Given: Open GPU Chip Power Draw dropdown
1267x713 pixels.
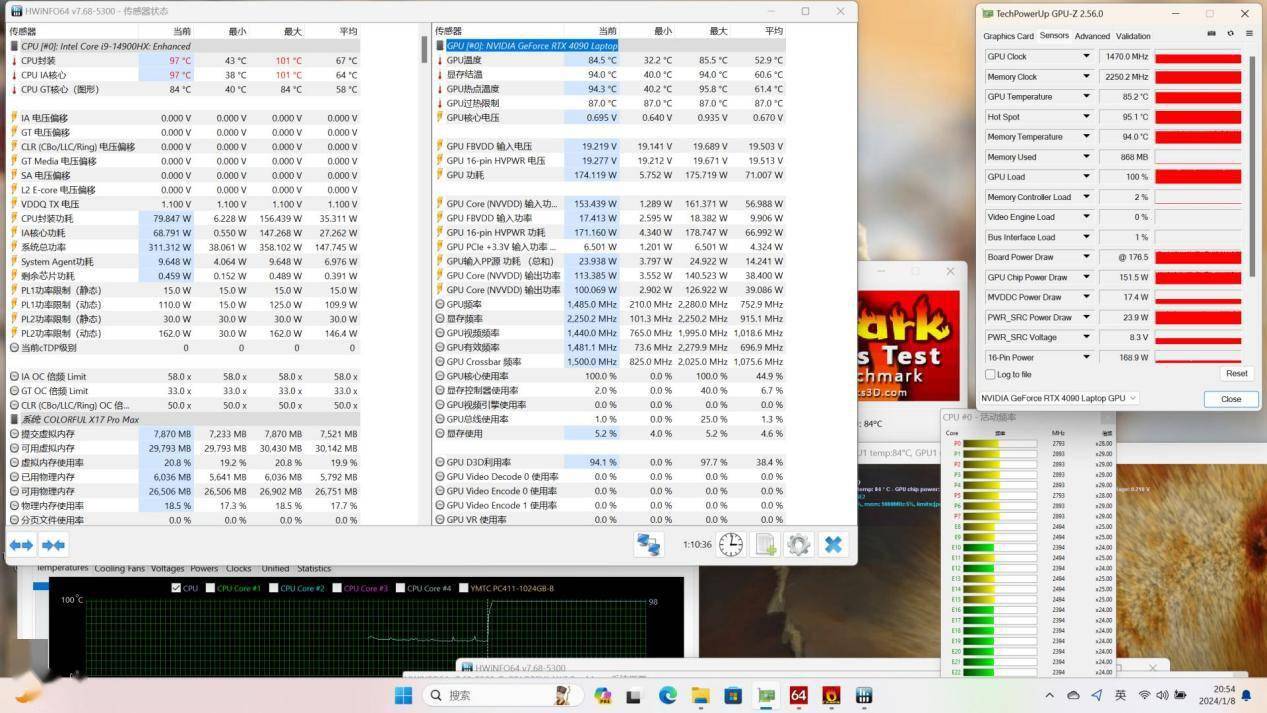Looking at the screenshot, I should [x=1086, y=277].
